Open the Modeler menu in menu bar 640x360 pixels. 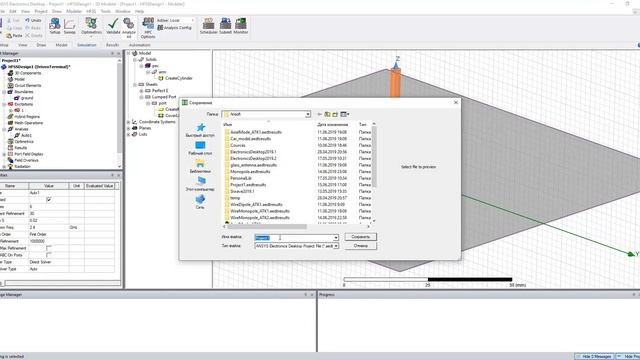click(x=74, y=11)
